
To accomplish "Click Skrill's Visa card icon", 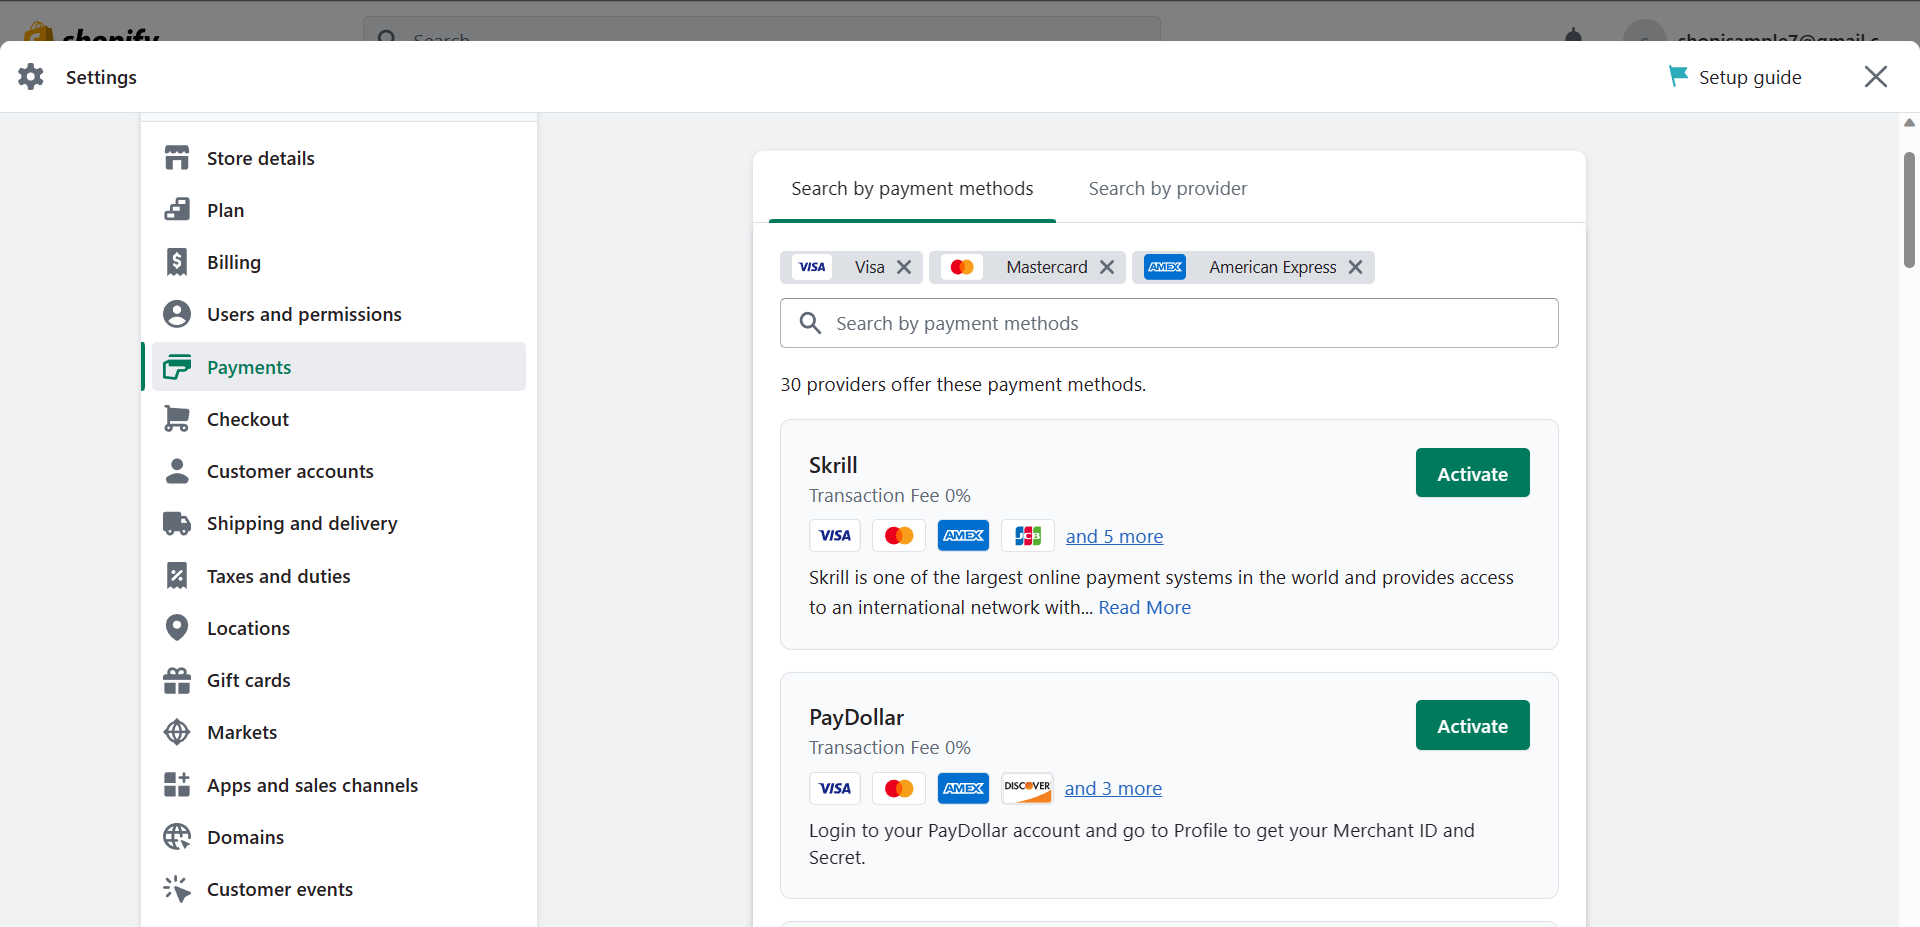I will [x=835, y=536].
